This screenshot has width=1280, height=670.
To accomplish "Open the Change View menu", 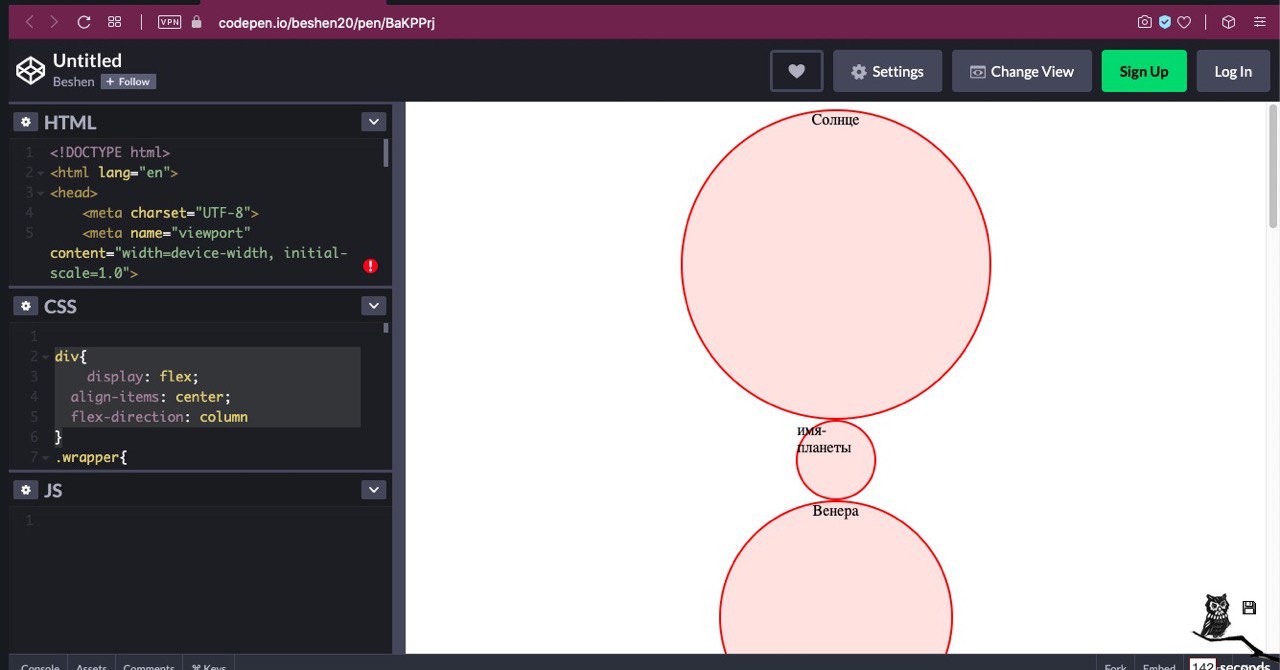I will point(1022,71).
